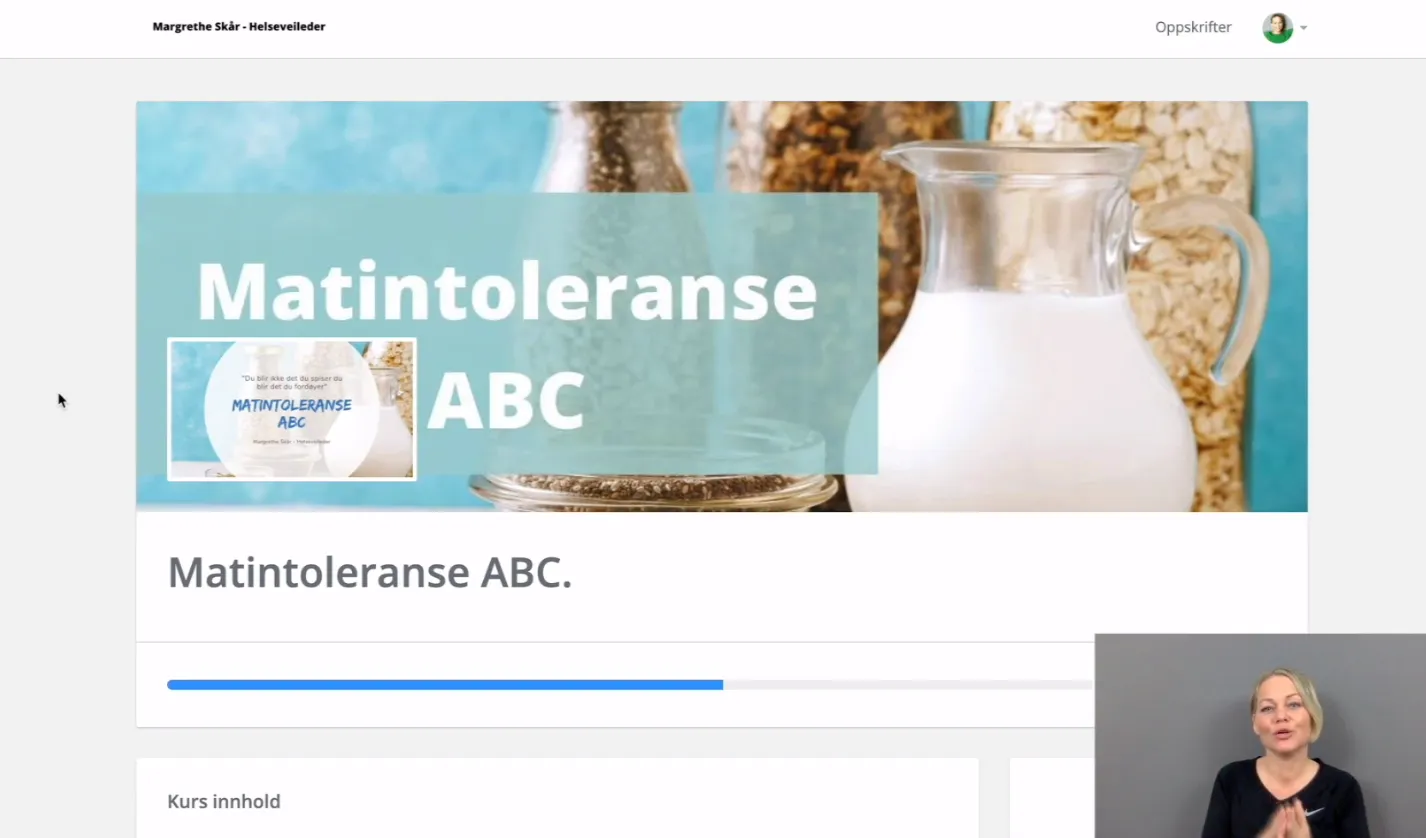The image size is (1426, 838).
Task: Select the Kurs innhold section heading
Action: pos(224,801)
